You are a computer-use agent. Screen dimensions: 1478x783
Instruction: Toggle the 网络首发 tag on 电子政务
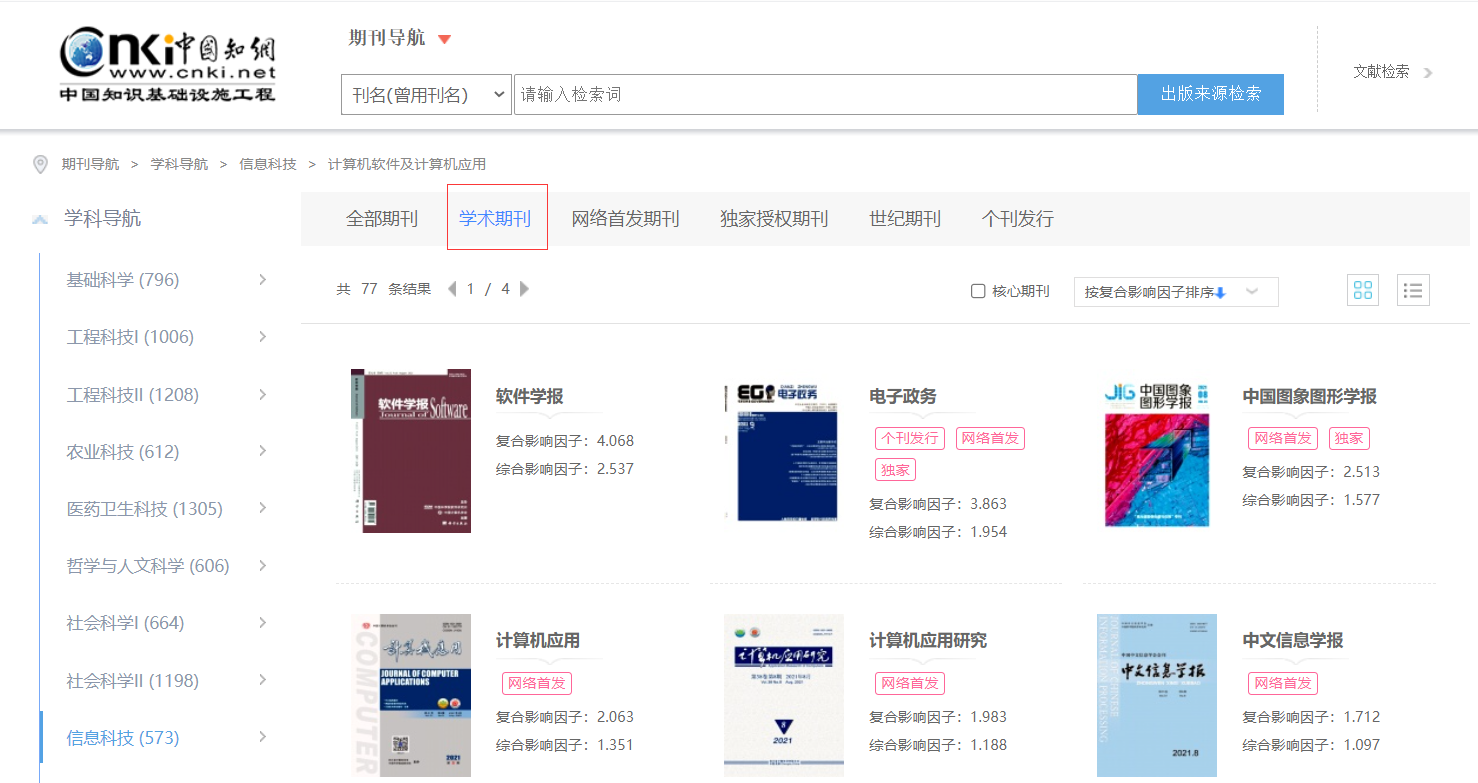989,438
